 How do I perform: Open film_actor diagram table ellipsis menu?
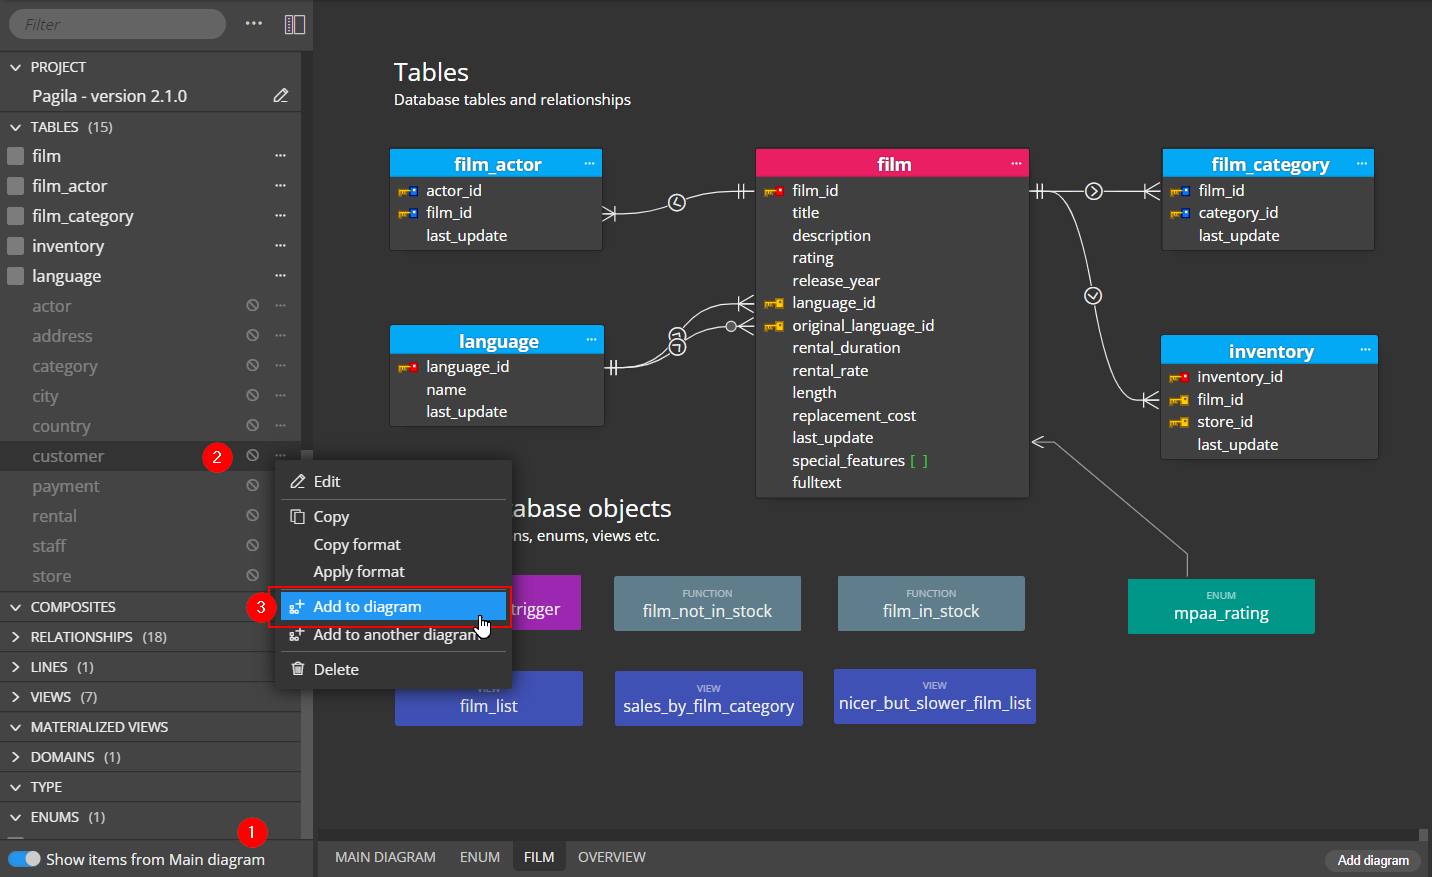click(590, 163)
